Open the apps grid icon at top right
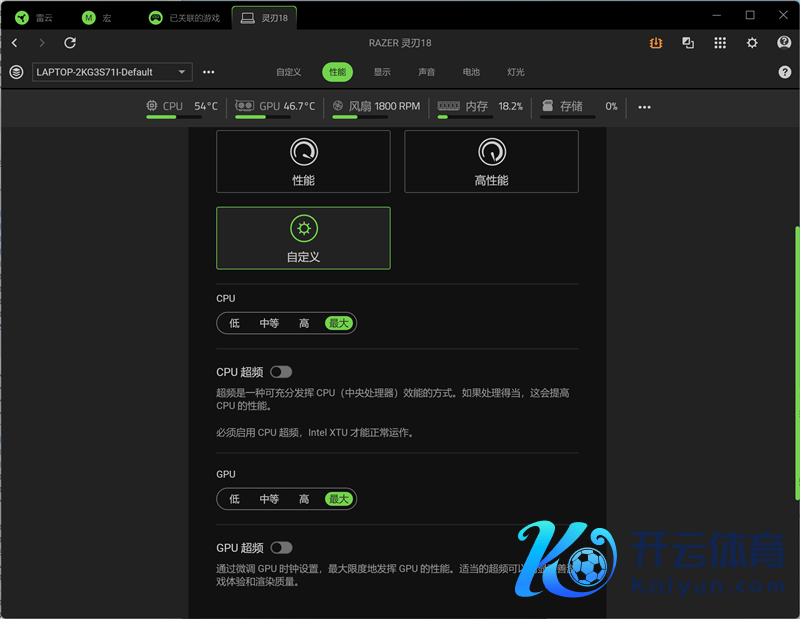800x619 pixels. click(720, 43)
